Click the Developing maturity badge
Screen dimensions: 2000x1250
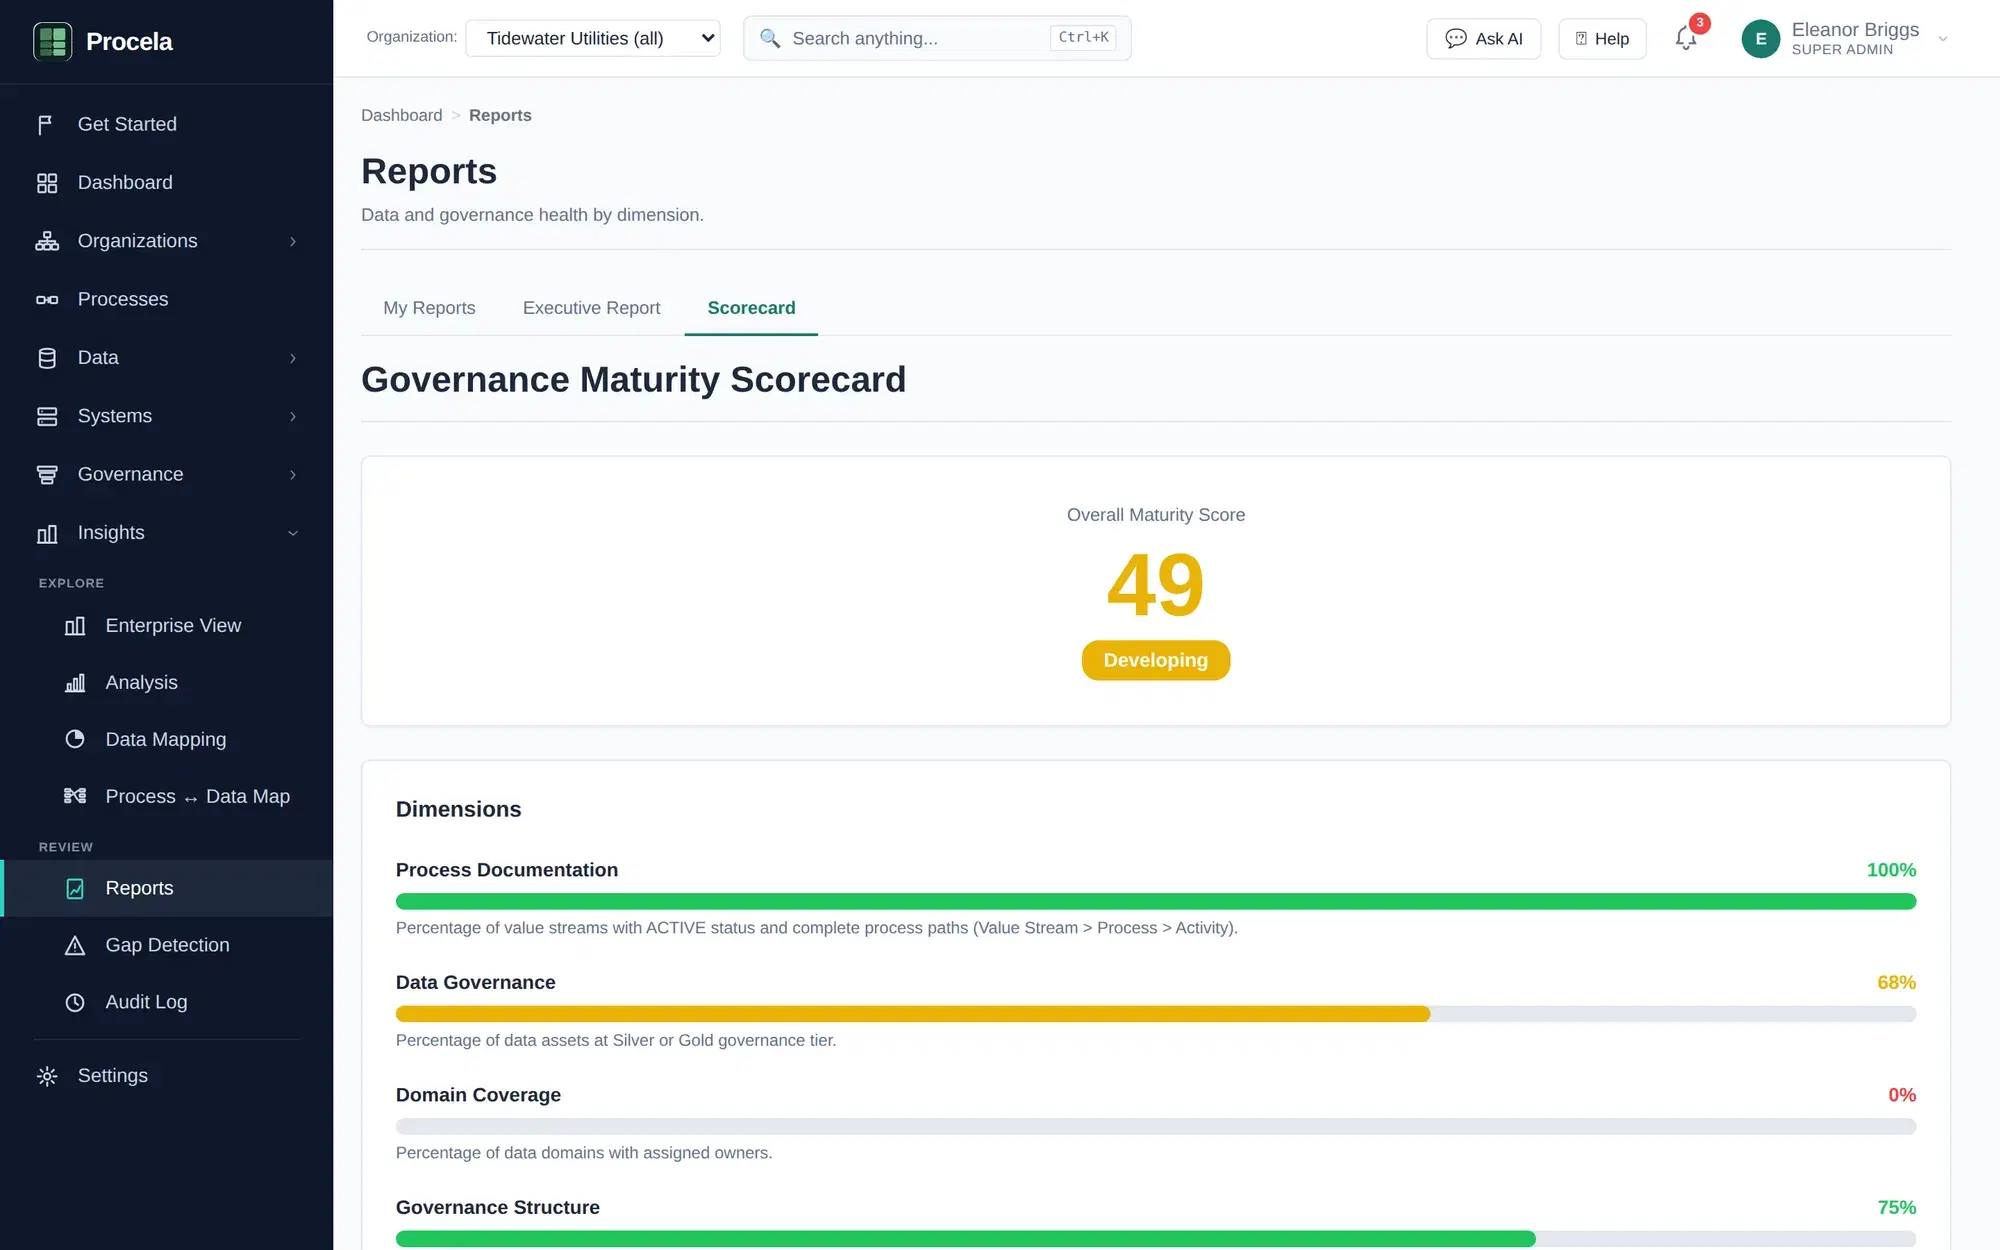tap(1155, 660)
